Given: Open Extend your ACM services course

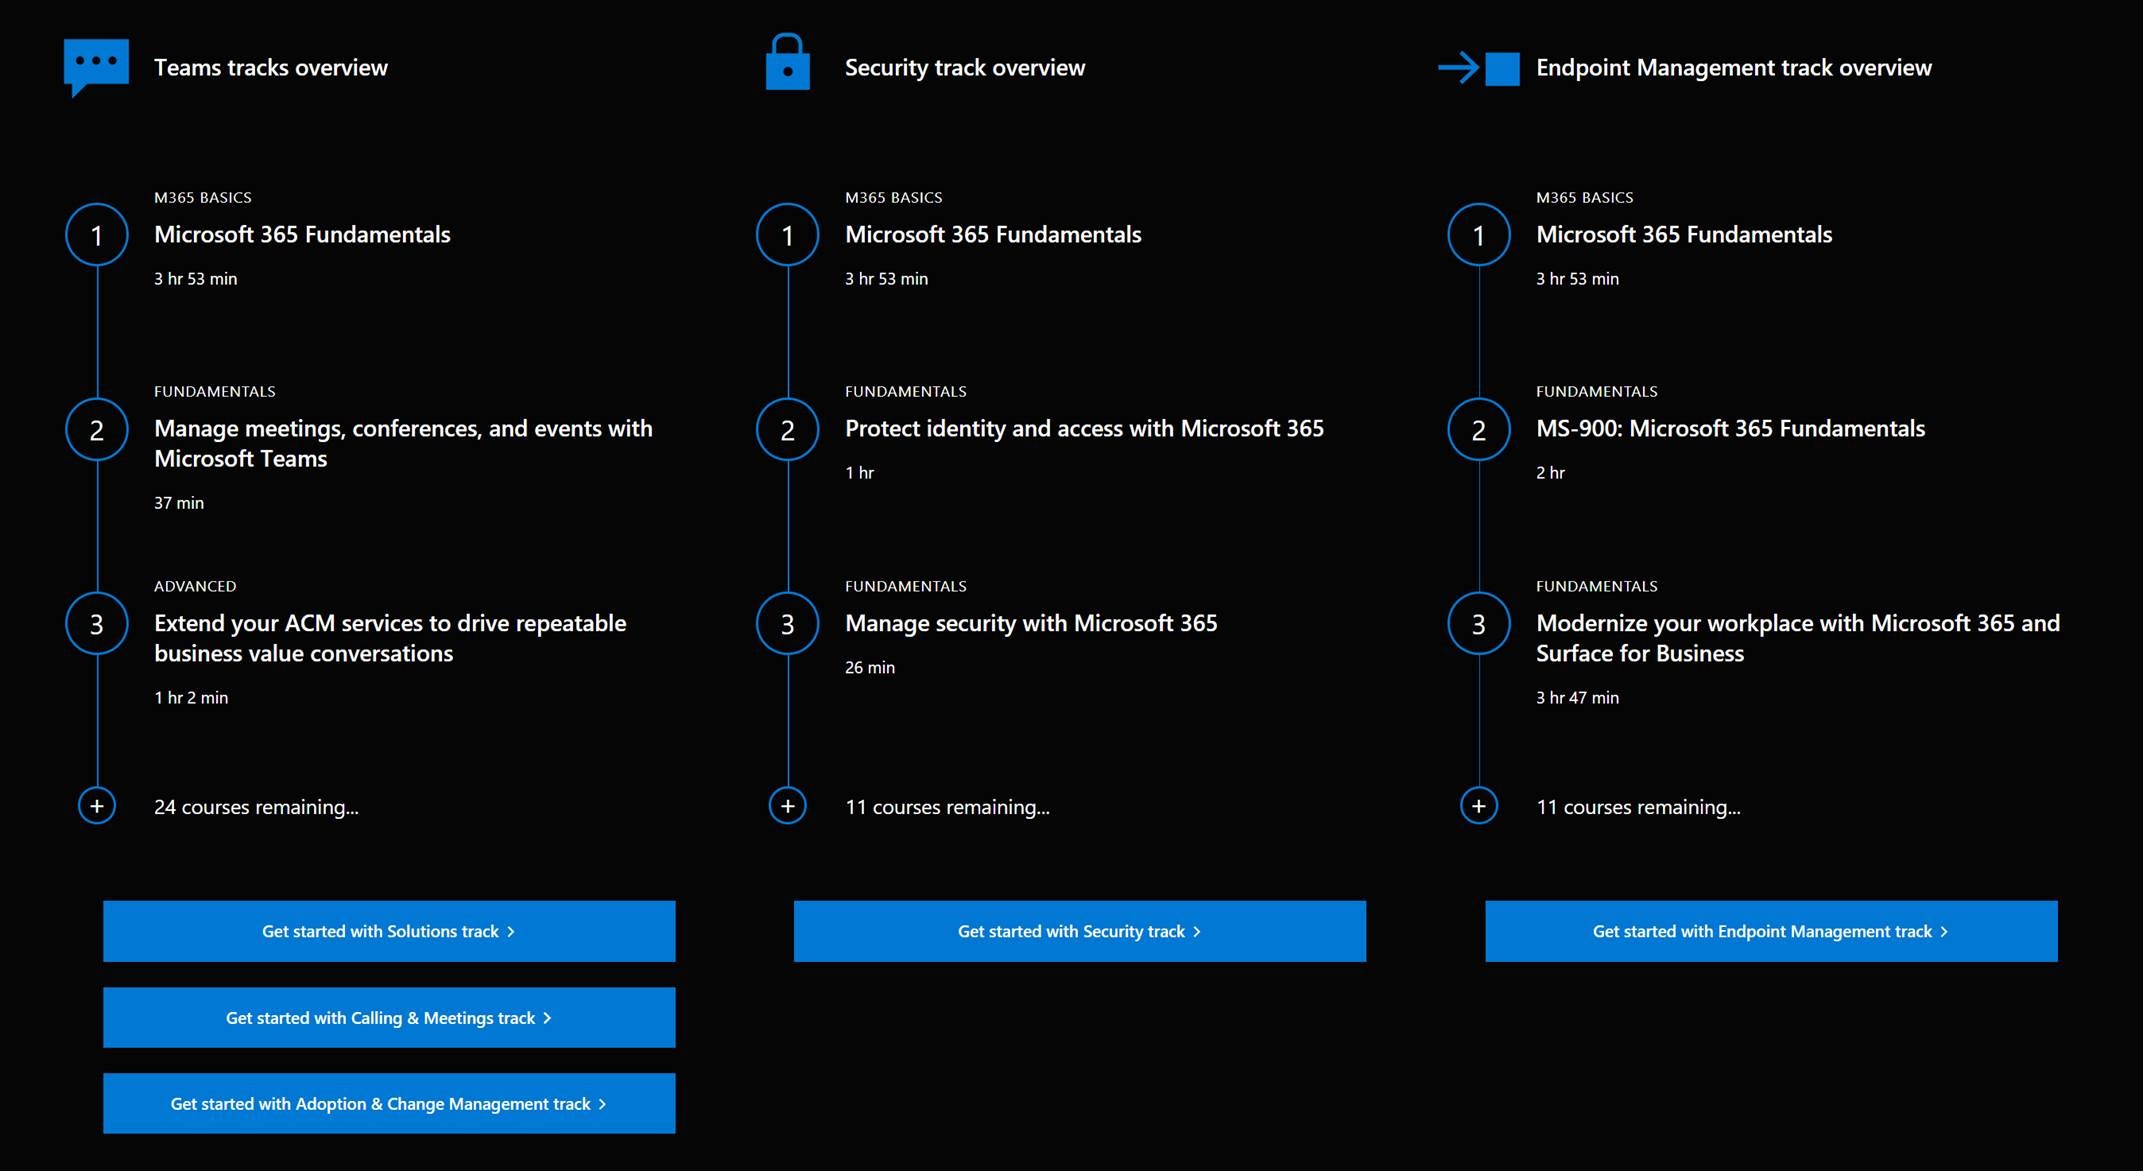Looking at the screenshot, I should click(x=390, y=638).
